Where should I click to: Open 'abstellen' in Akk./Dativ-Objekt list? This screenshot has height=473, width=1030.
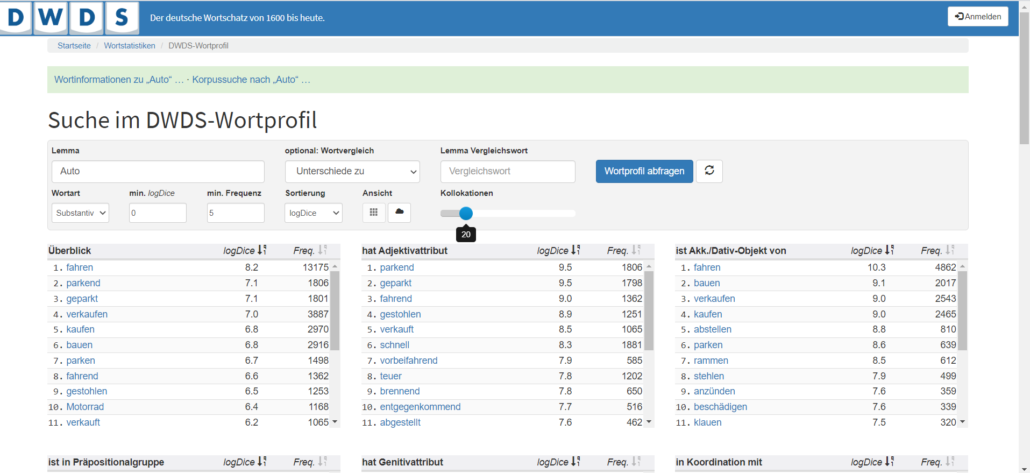click(712, 329)
